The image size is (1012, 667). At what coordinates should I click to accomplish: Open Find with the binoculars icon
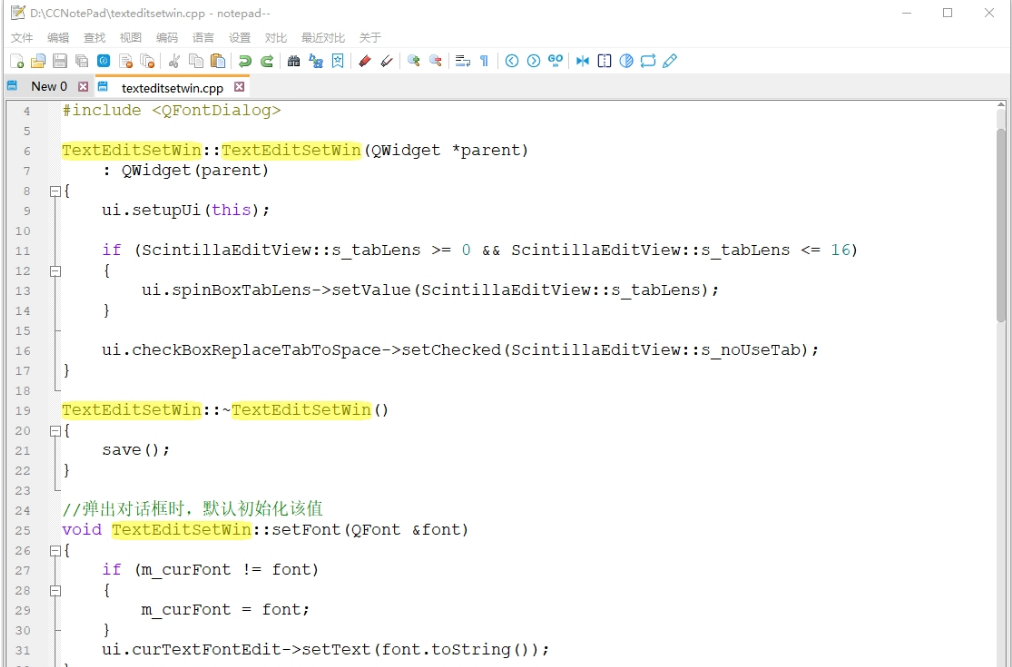pyautogui.click(x=294, y=61)
